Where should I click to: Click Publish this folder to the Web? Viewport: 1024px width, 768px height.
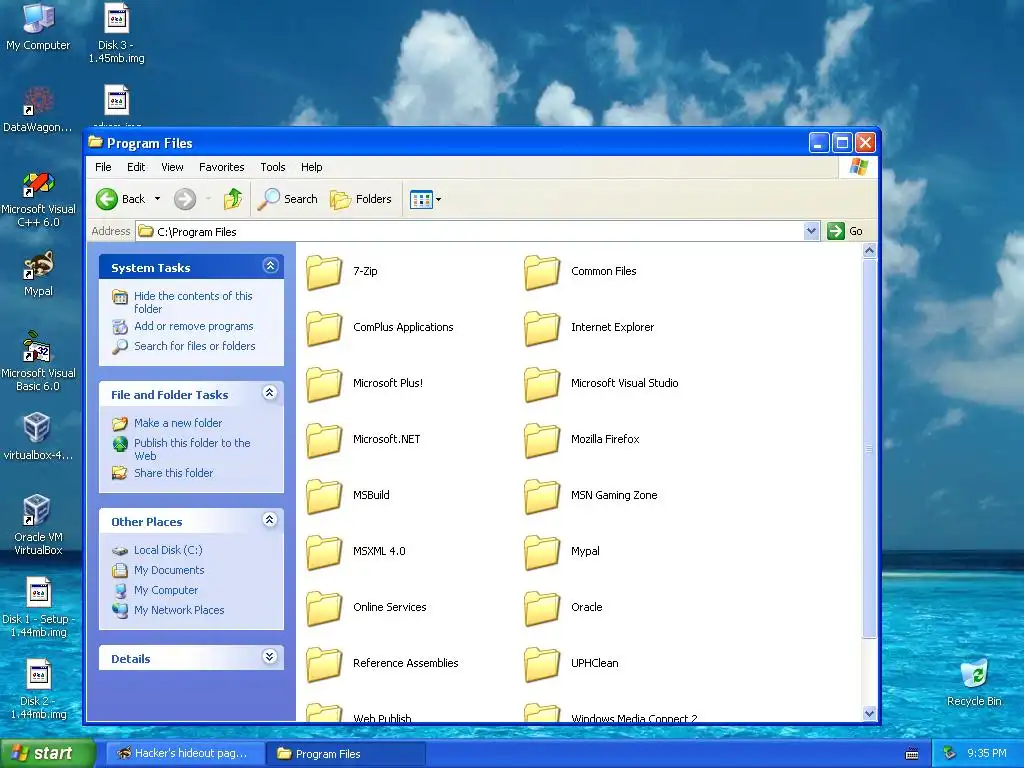click(192, 449)
